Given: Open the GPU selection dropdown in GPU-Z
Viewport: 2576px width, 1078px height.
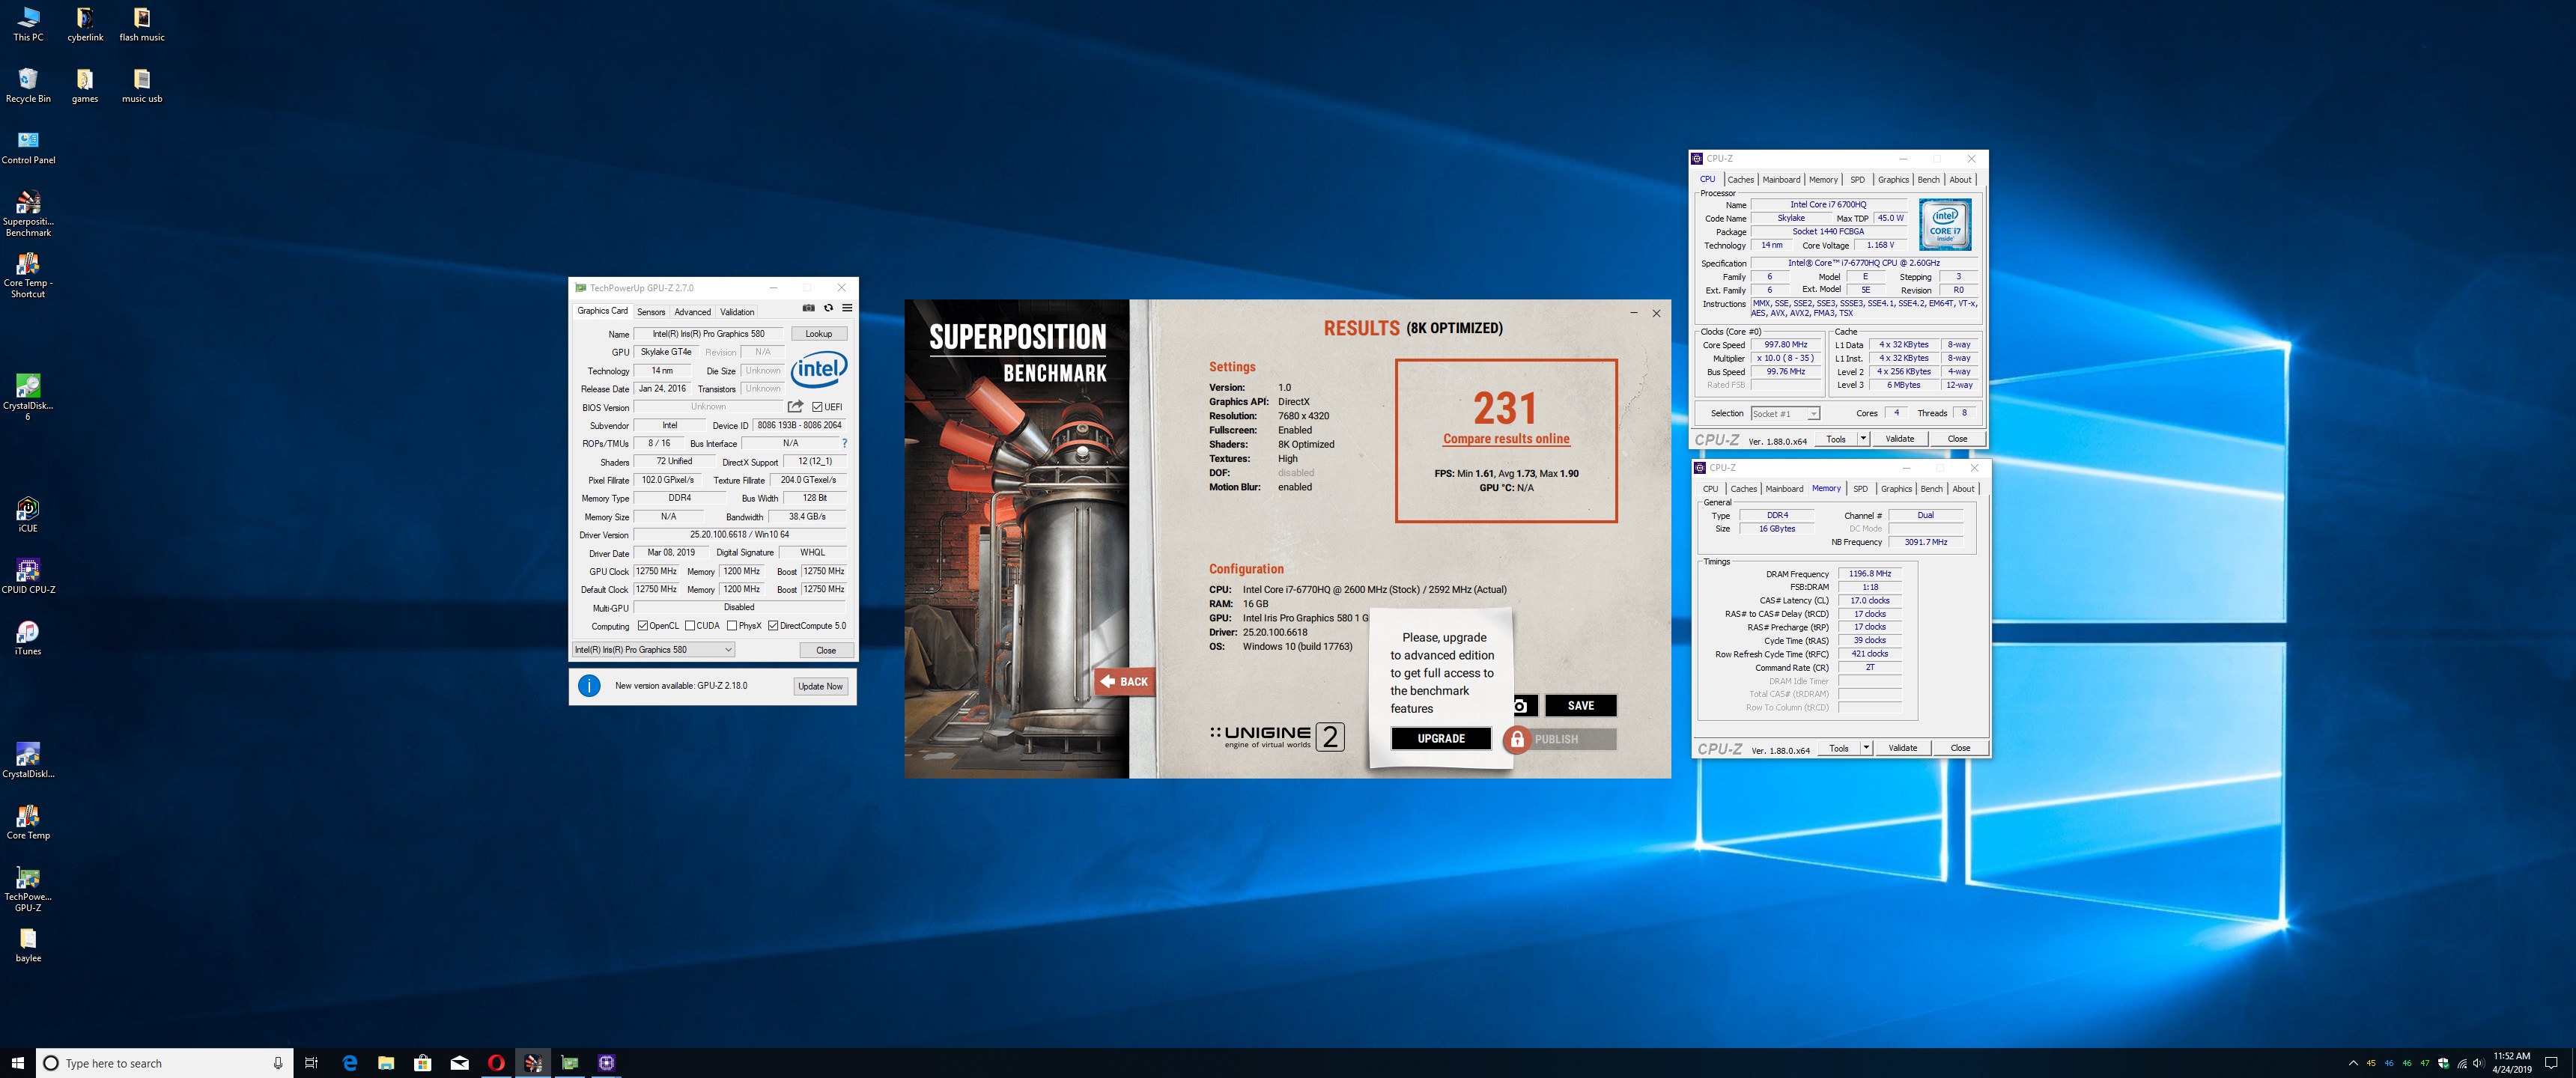Looking at the screenshot, I should pyautogui.click(x=653, y=650).
